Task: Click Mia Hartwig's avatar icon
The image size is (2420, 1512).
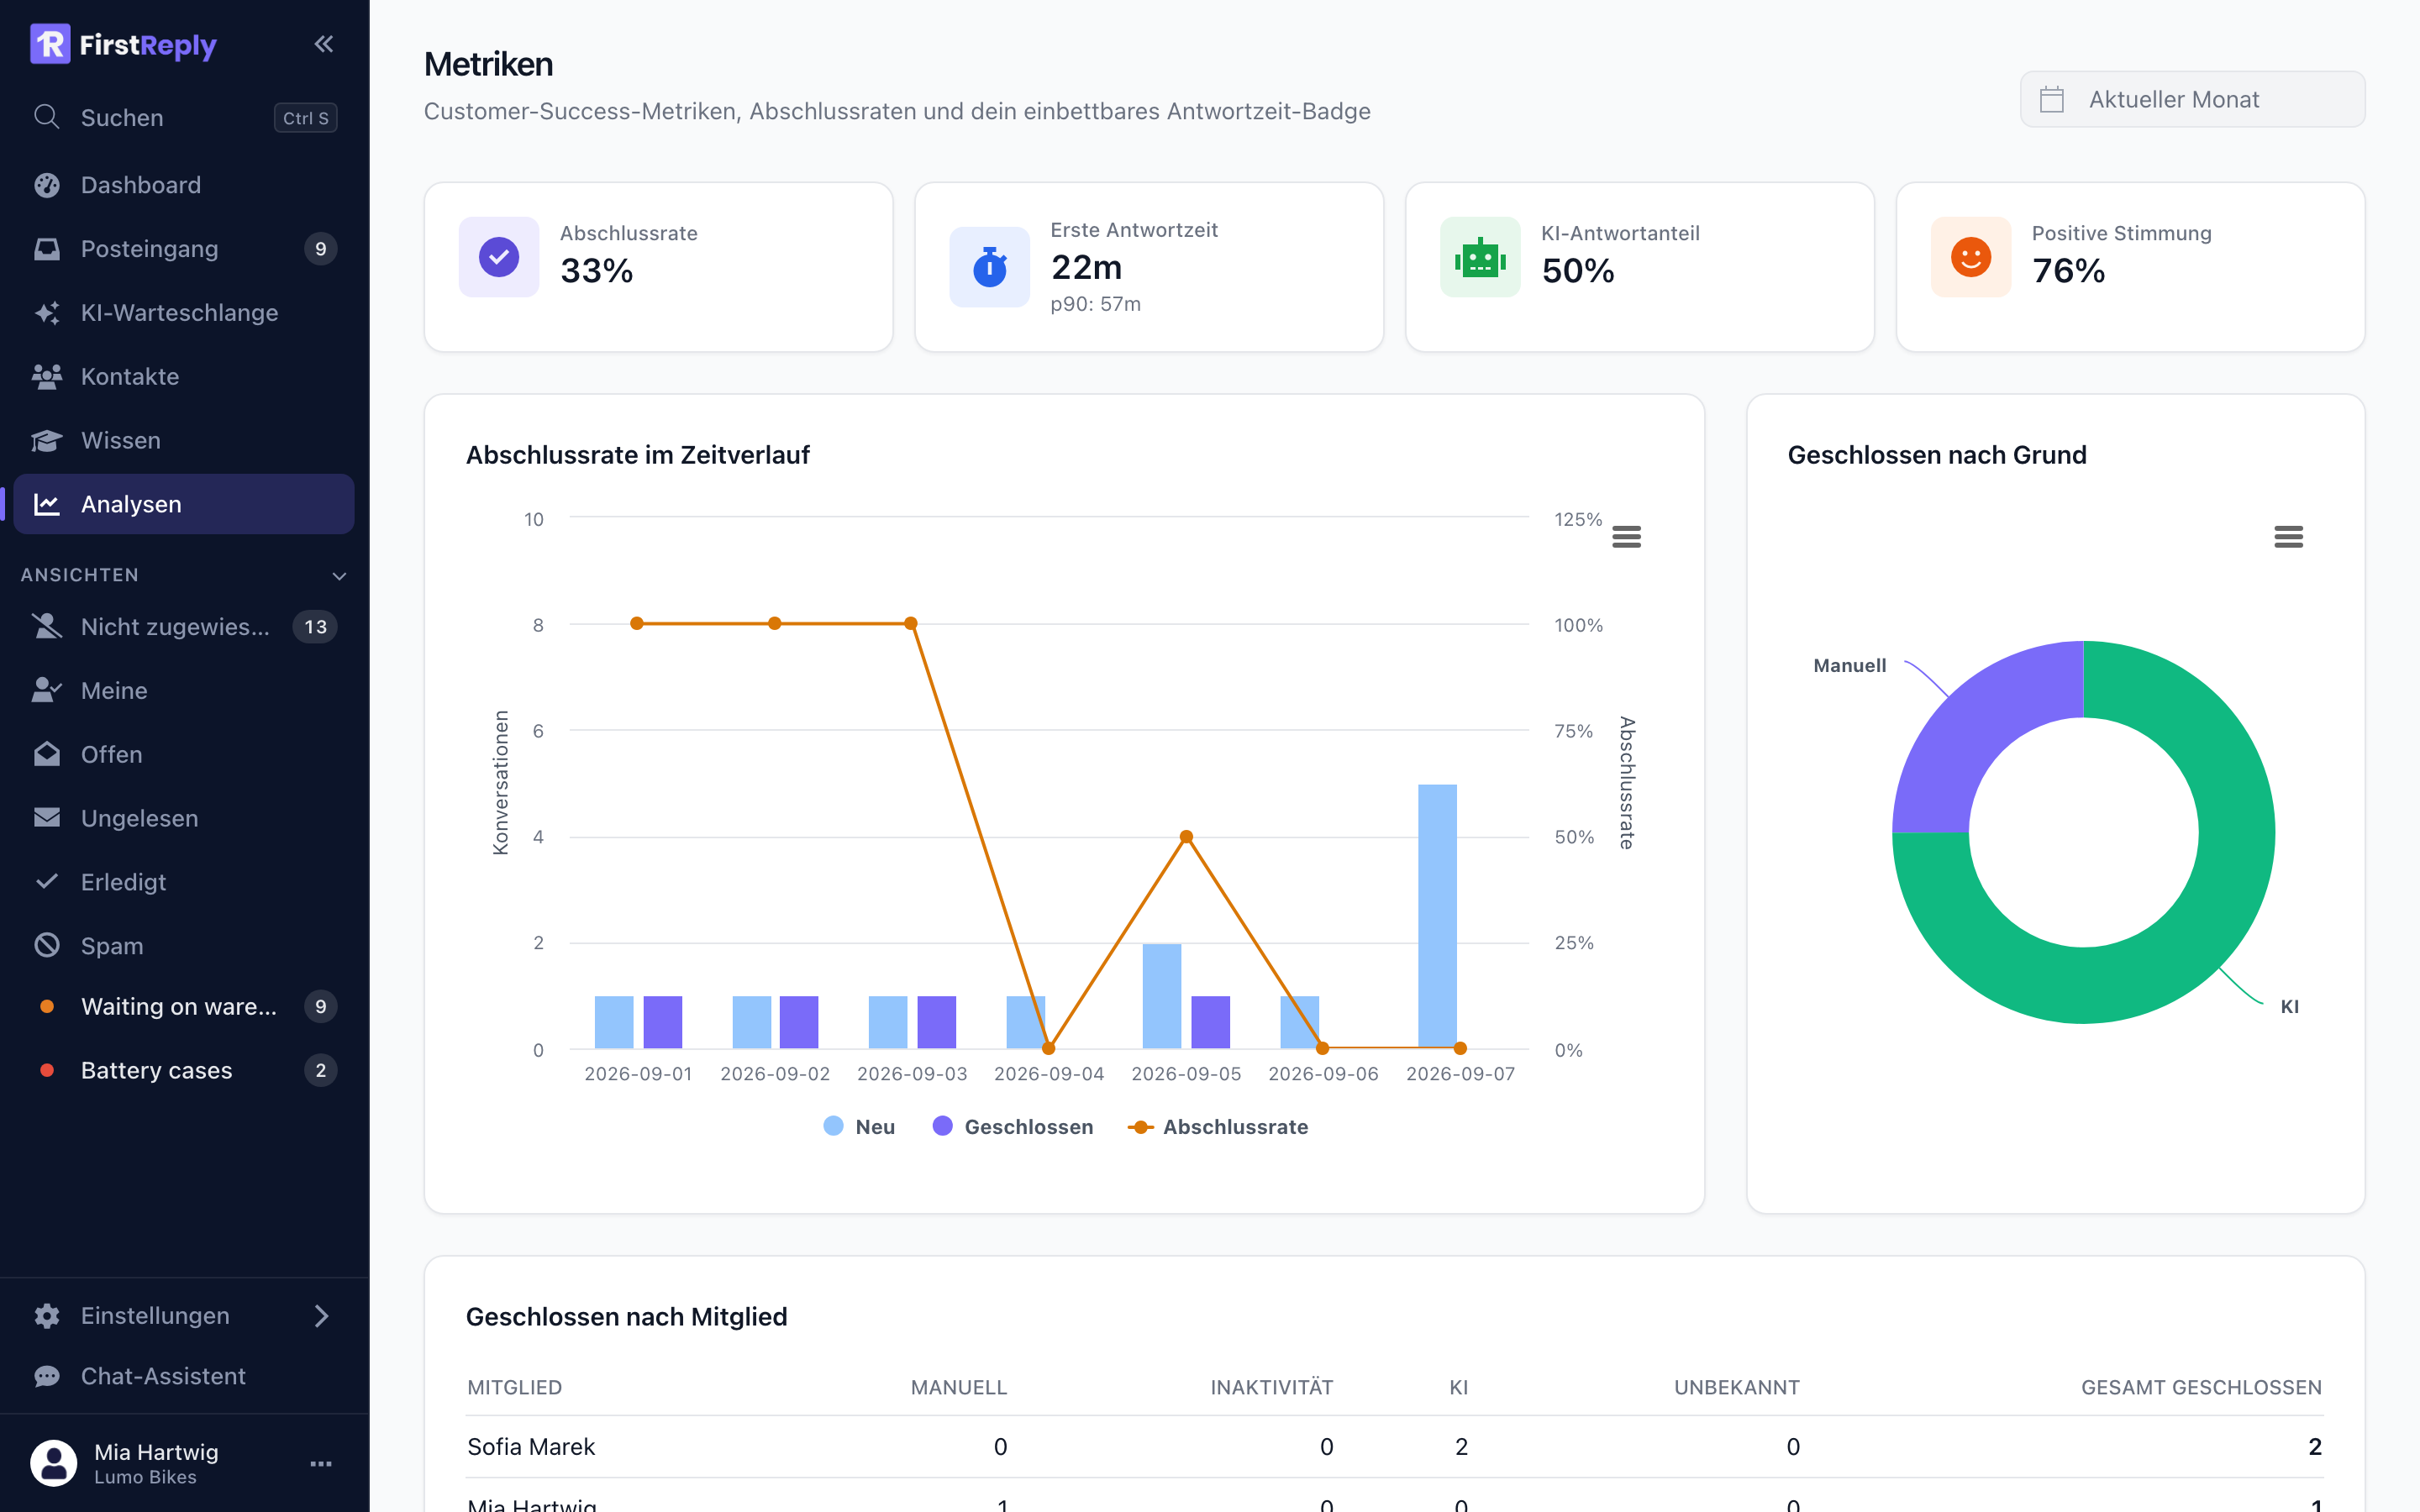Action: tap(54, 1463)
